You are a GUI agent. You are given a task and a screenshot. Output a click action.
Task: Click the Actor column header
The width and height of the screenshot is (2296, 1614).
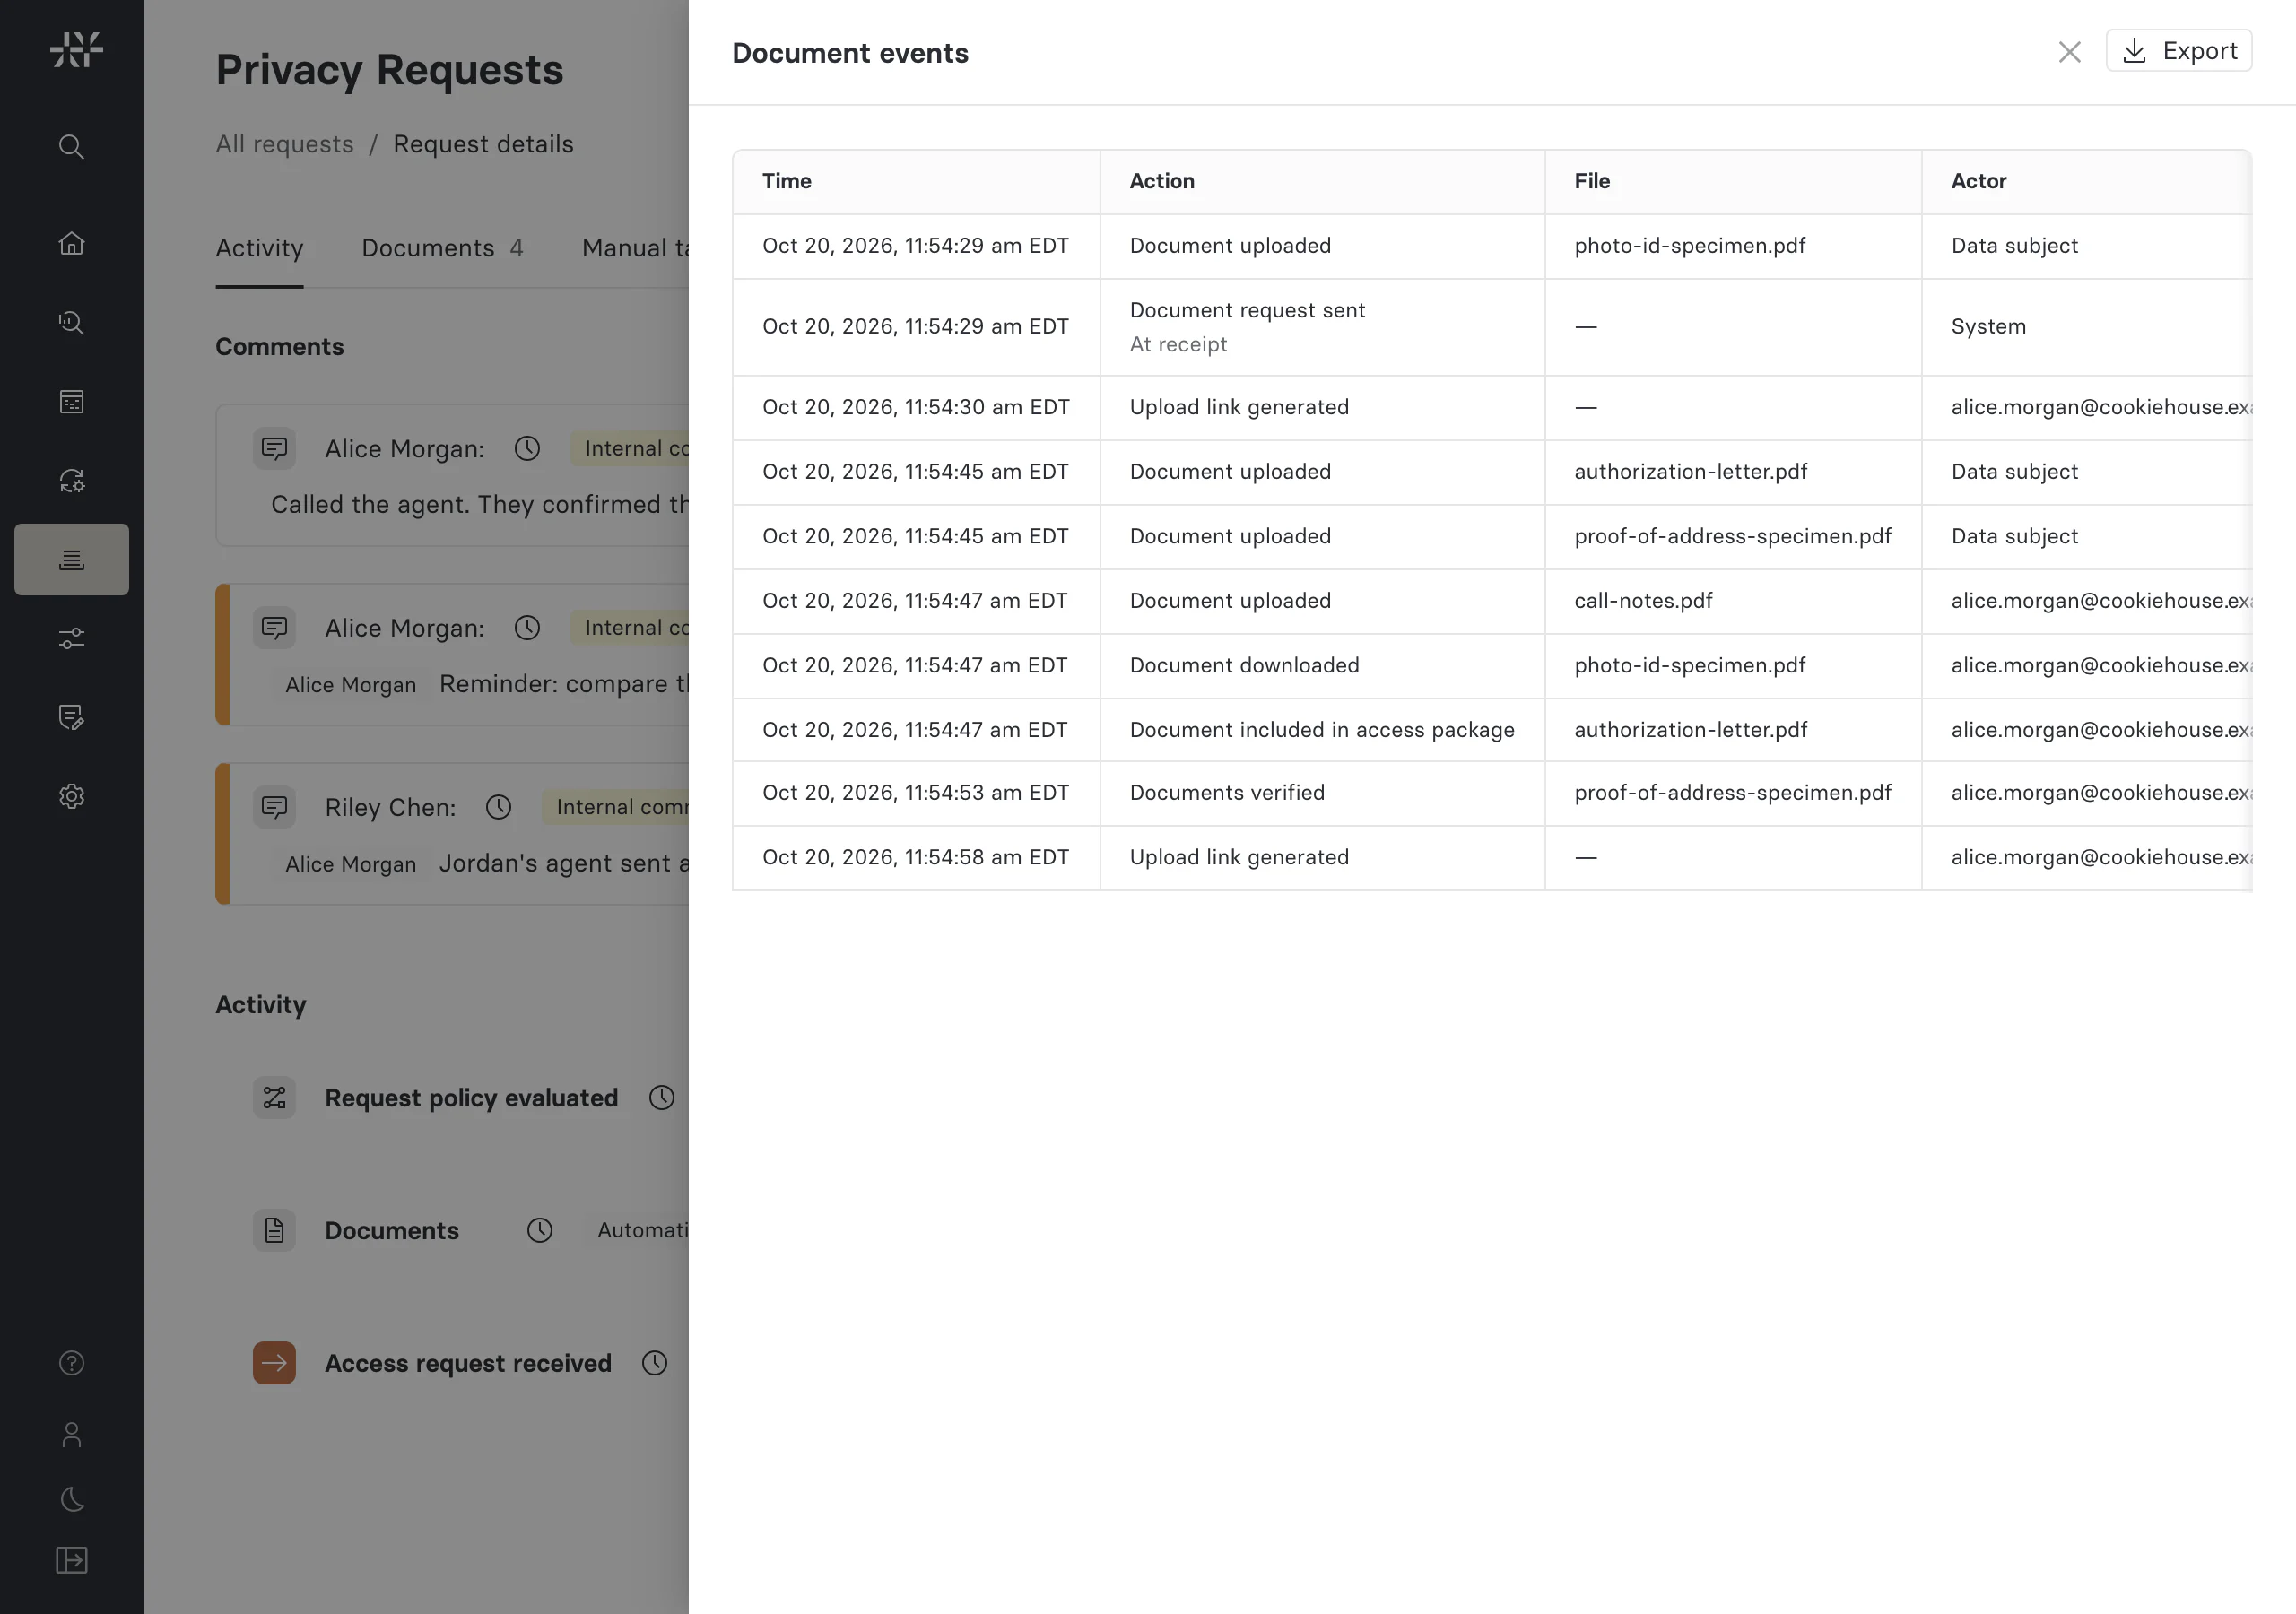(2087, 182)
